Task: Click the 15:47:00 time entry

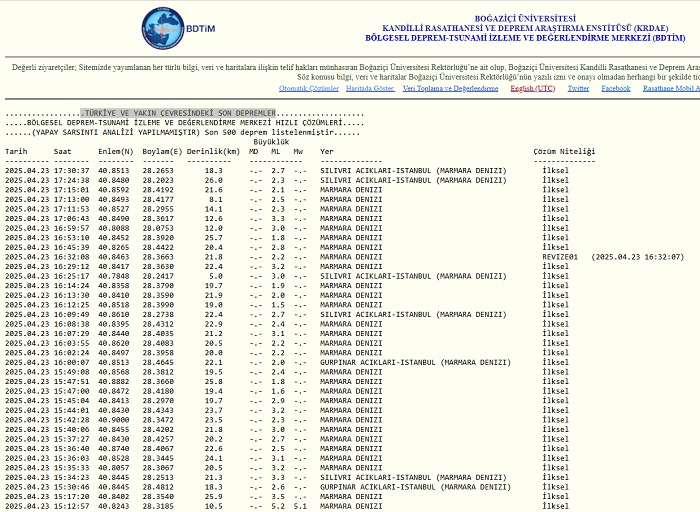Action: pos(71,391)
